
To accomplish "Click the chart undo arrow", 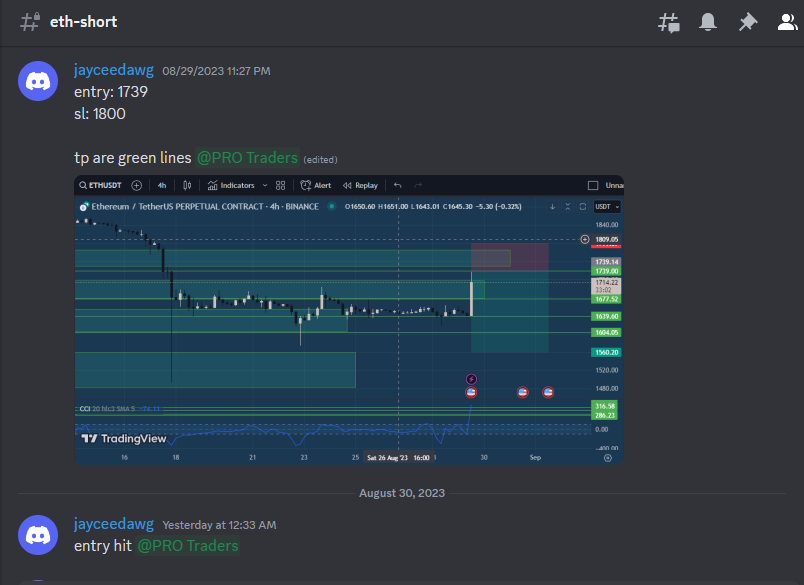I will pos(397,186).
